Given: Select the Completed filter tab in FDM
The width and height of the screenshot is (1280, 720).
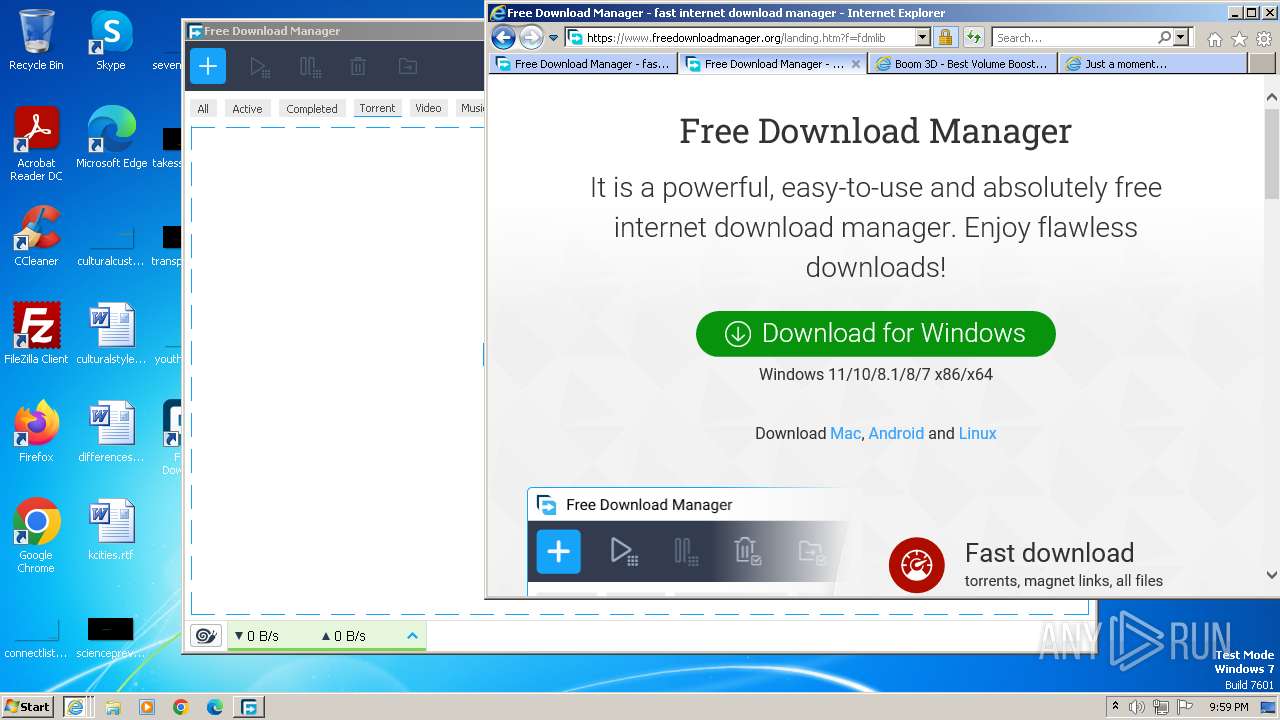Looking at the screenshot, I should coord(312,108).
